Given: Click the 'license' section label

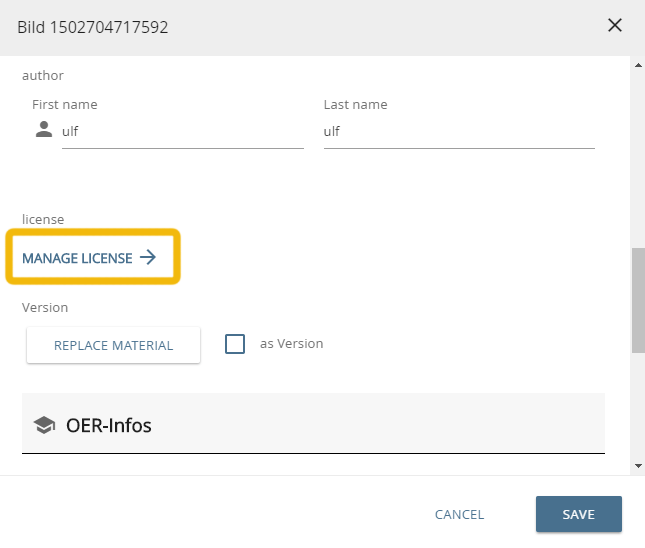Looking at the screenshot, I should pyautogui.click(x=43, y=219).
